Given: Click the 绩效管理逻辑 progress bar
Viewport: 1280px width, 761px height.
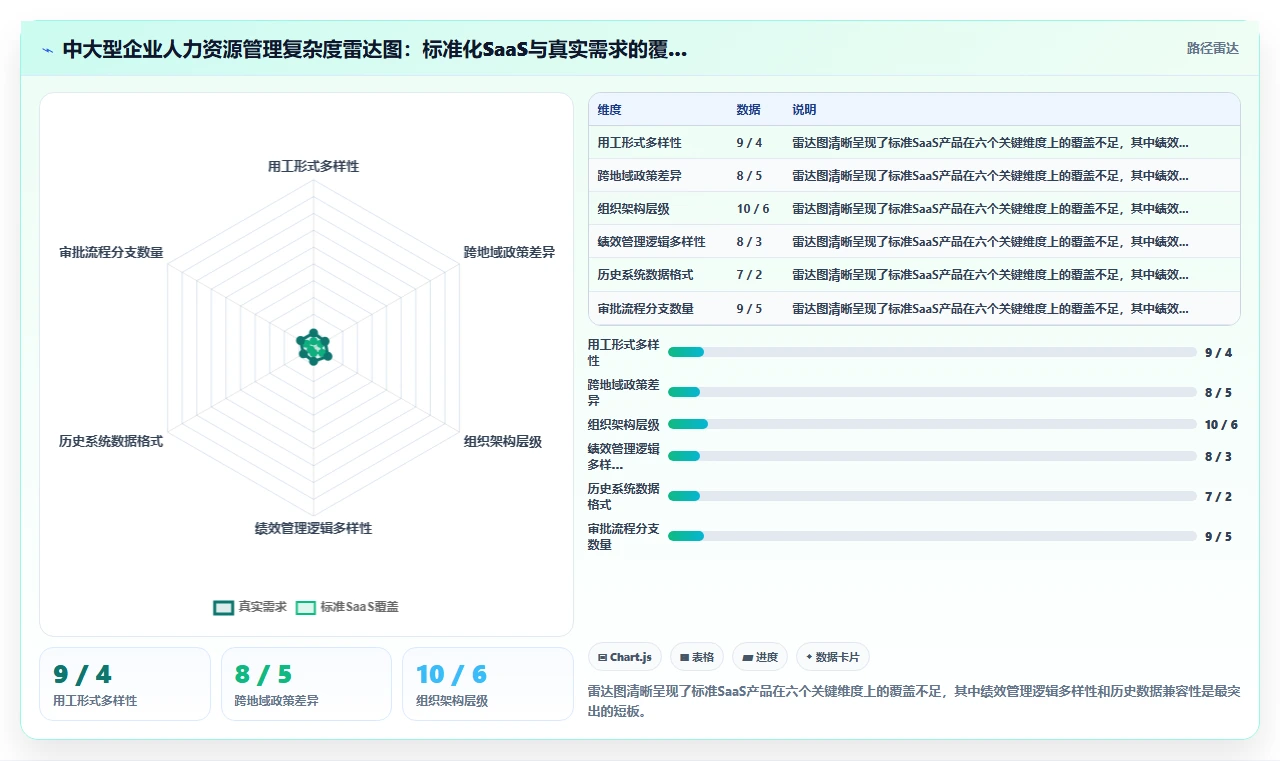Looking at the screenshot, I should (932, 456).
